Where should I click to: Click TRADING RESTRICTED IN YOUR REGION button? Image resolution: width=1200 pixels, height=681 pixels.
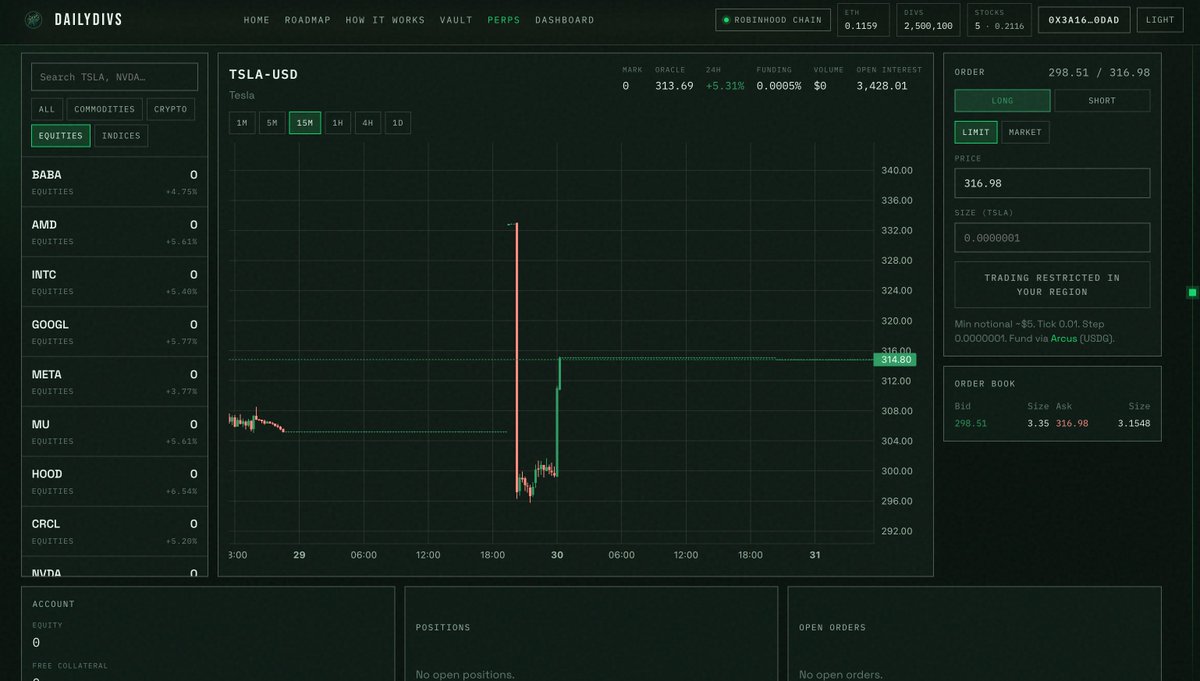tap(1052, 285)
